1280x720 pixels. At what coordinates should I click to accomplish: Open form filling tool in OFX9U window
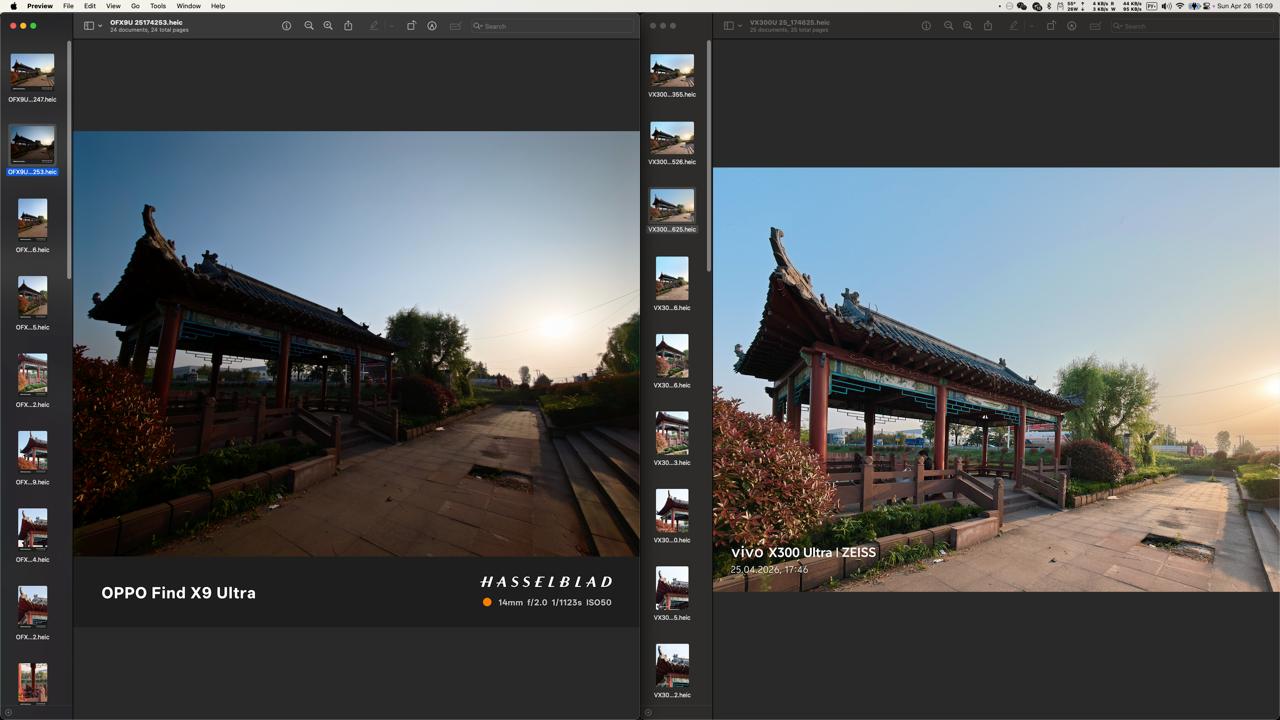(455, 26)
